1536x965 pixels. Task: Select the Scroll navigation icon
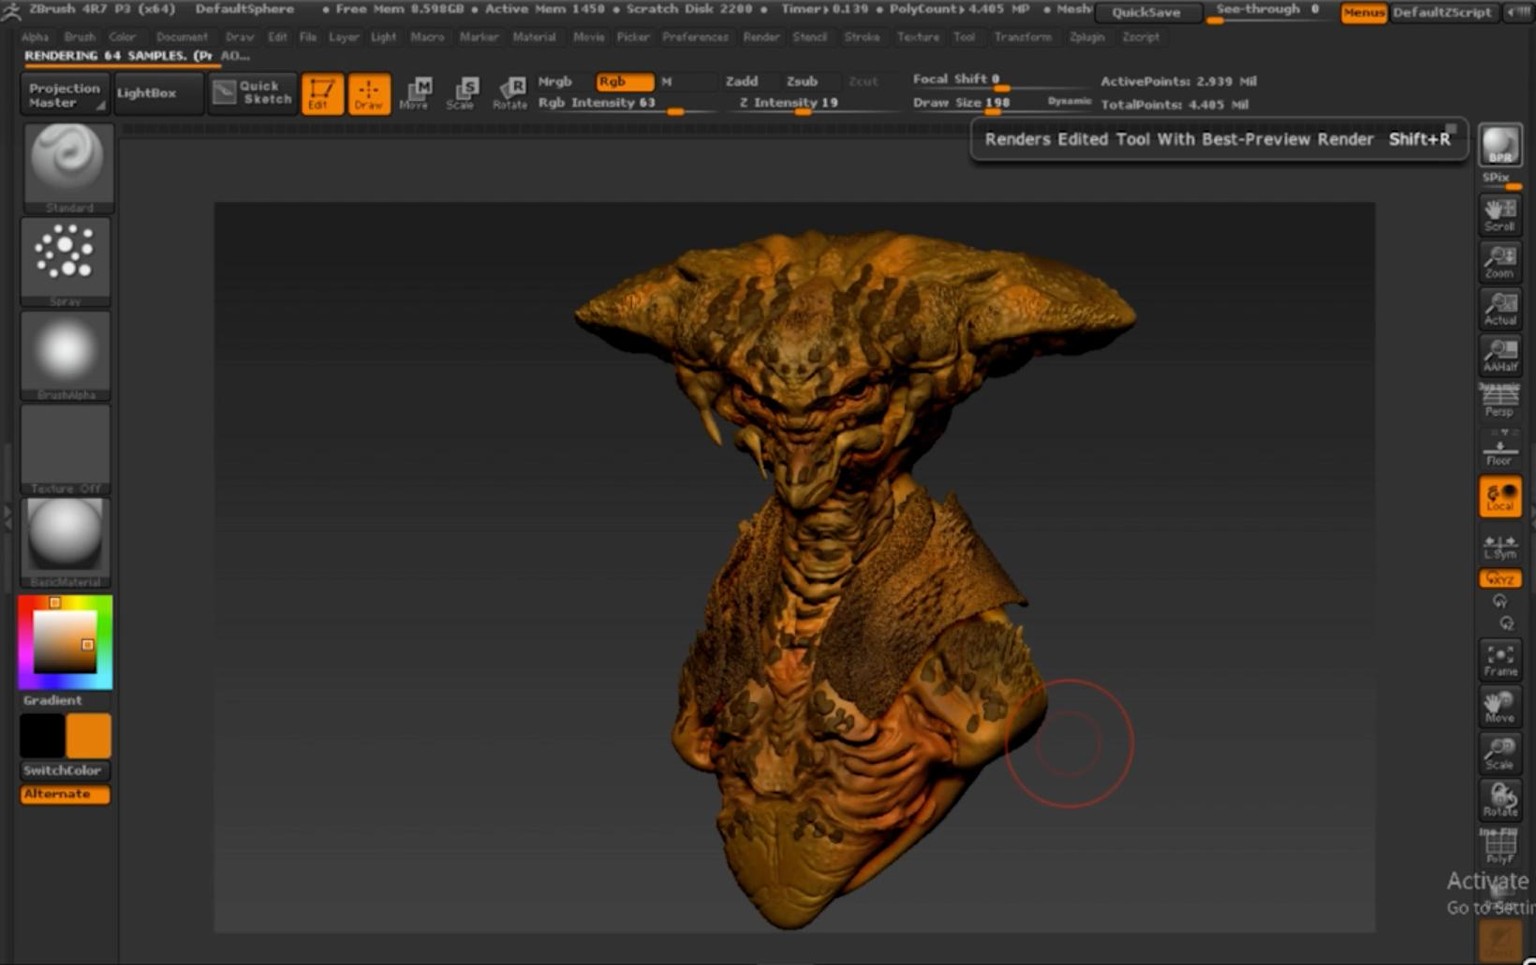1500,213
